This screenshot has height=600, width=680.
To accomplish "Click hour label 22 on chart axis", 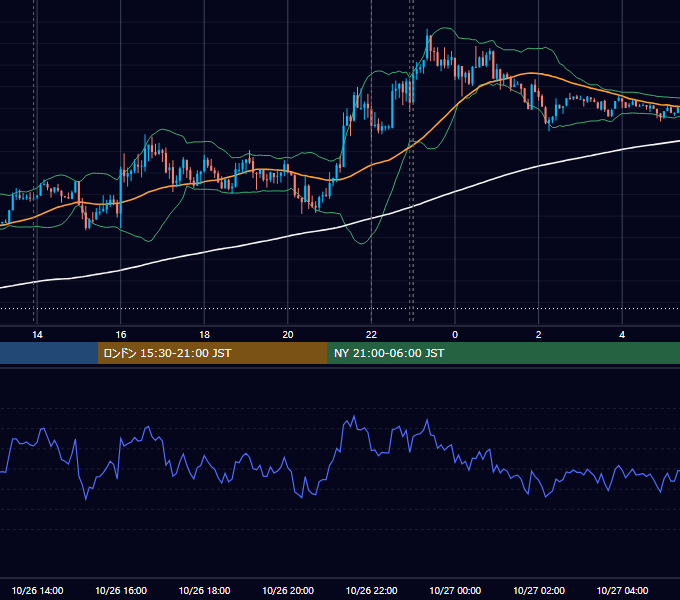I will point(371,334).
